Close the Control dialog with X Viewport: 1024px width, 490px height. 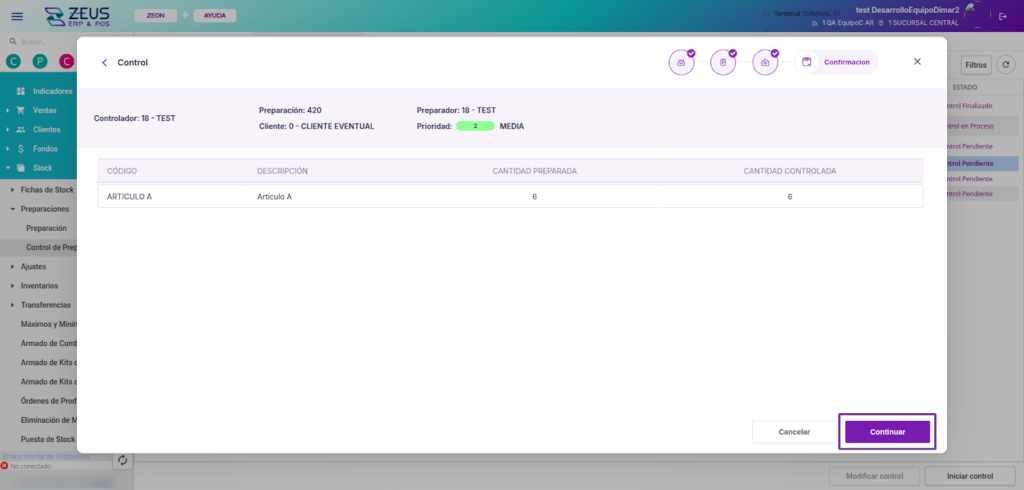point(917,62)
